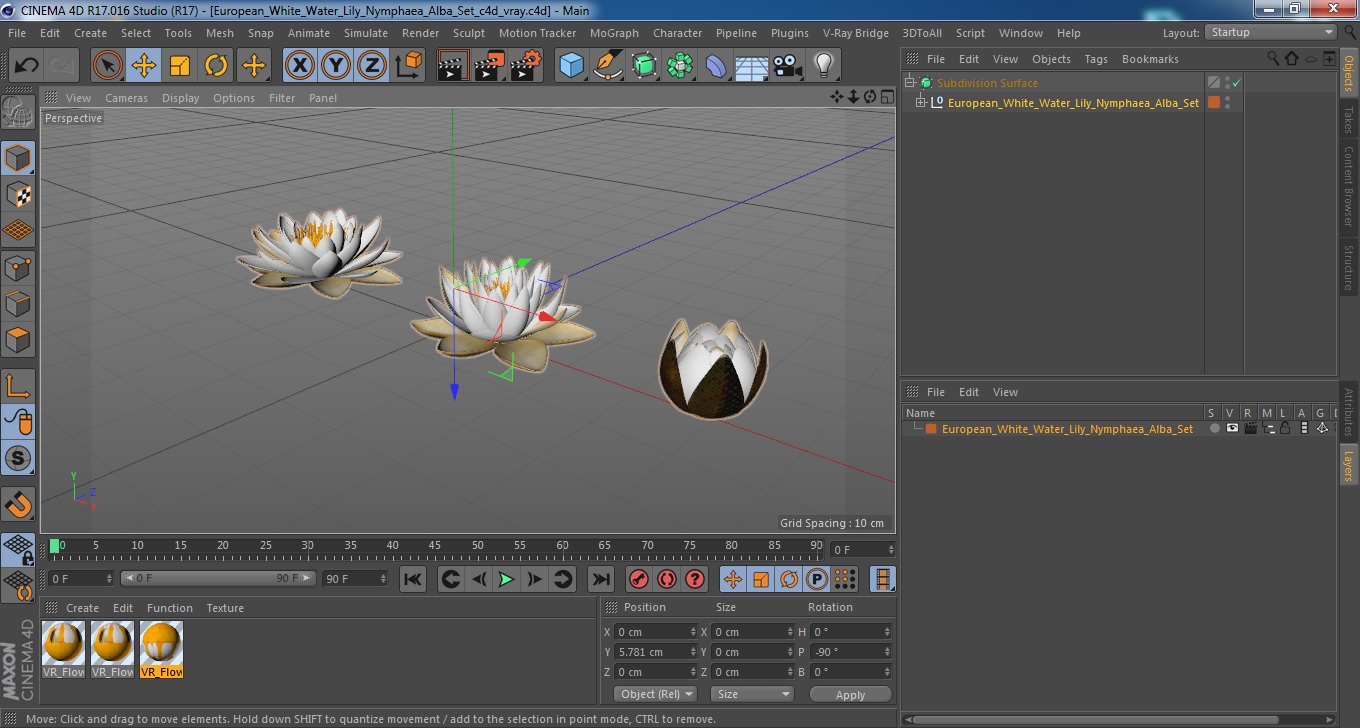Toggle Snap magnet icon
The image size is (1360, 728).
(x=18, y=503)
